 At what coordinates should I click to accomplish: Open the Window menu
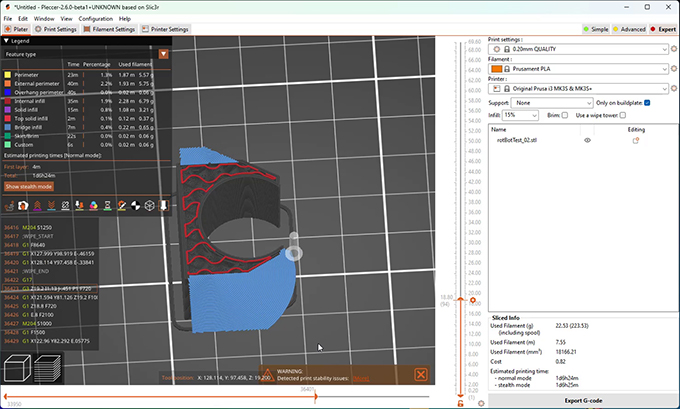tap(44, 19)
